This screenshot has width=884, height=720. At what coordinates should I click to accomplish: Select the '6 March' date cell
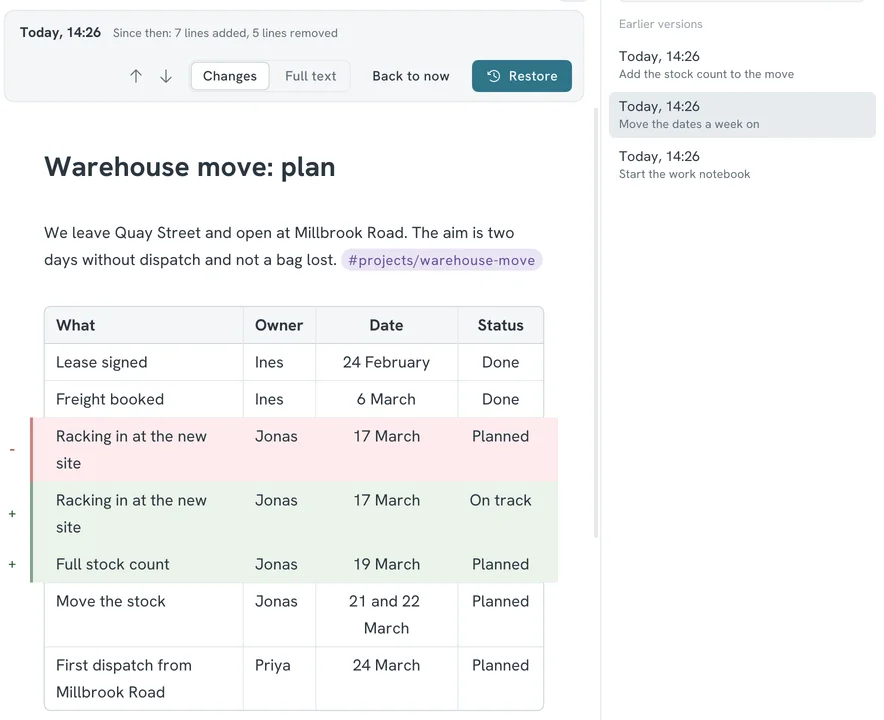[x=386, y=399]
